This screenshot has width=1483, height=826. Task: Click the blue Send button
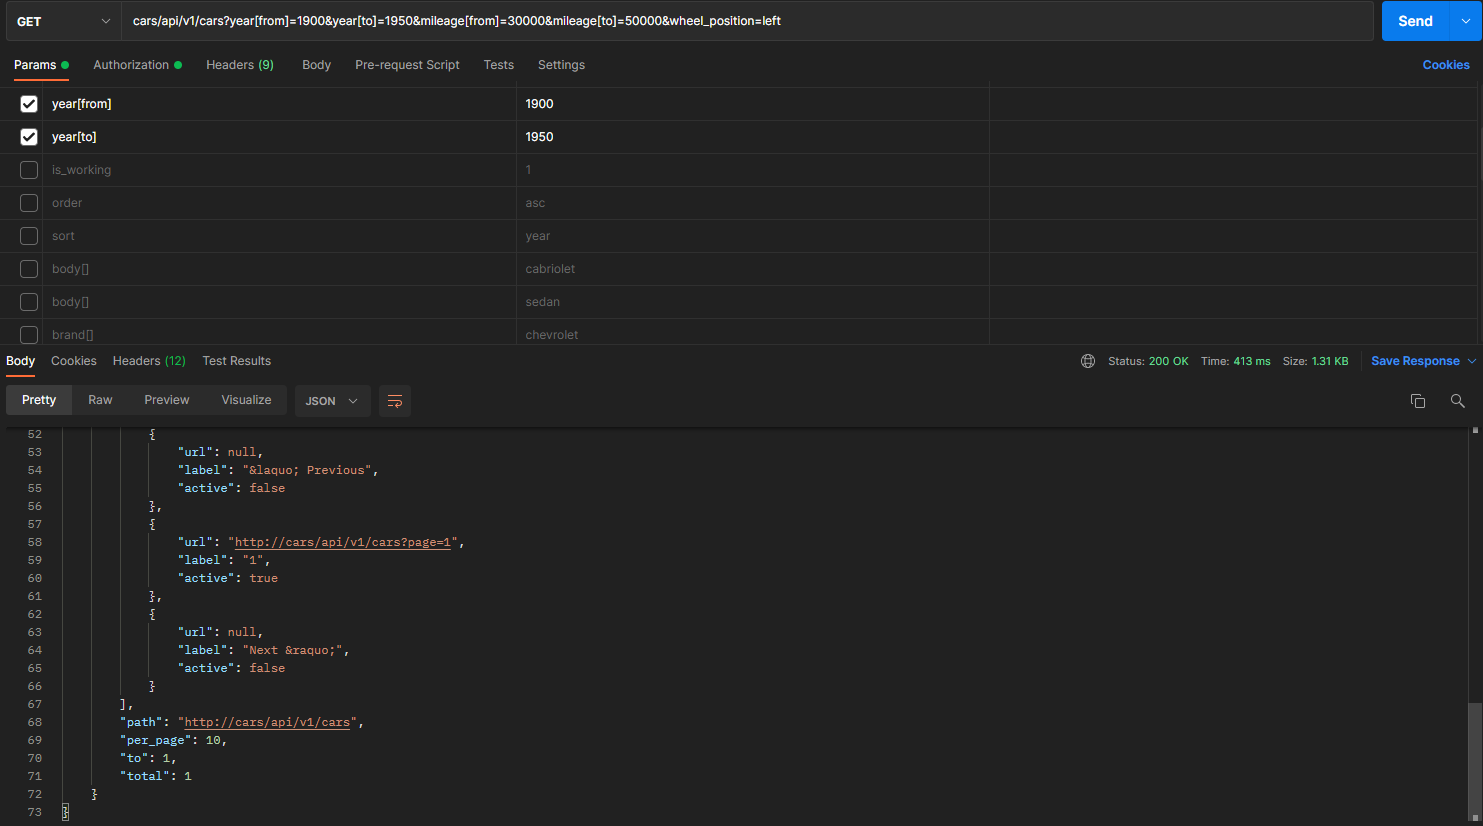pyautogui.click(x=1416, y=21)
